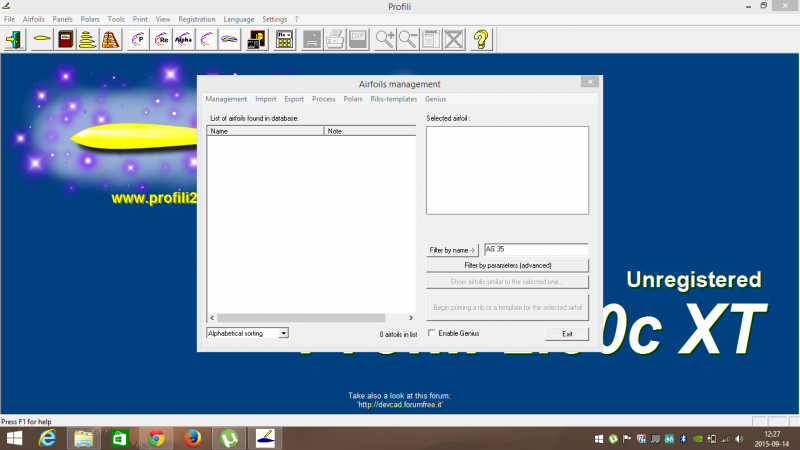The image size is (800, 450).
Task: Open the Alphabetical sorting dropdown
Action: pos(247,333)
